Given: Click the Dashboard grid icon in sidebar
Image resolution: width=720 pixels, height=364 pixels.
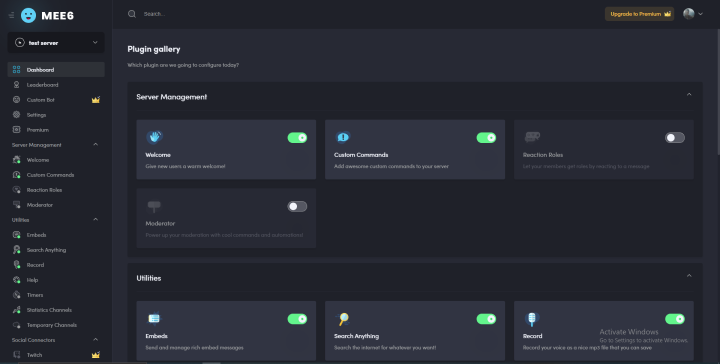Looking at the screenshot, I should click(x=17, y=69).
